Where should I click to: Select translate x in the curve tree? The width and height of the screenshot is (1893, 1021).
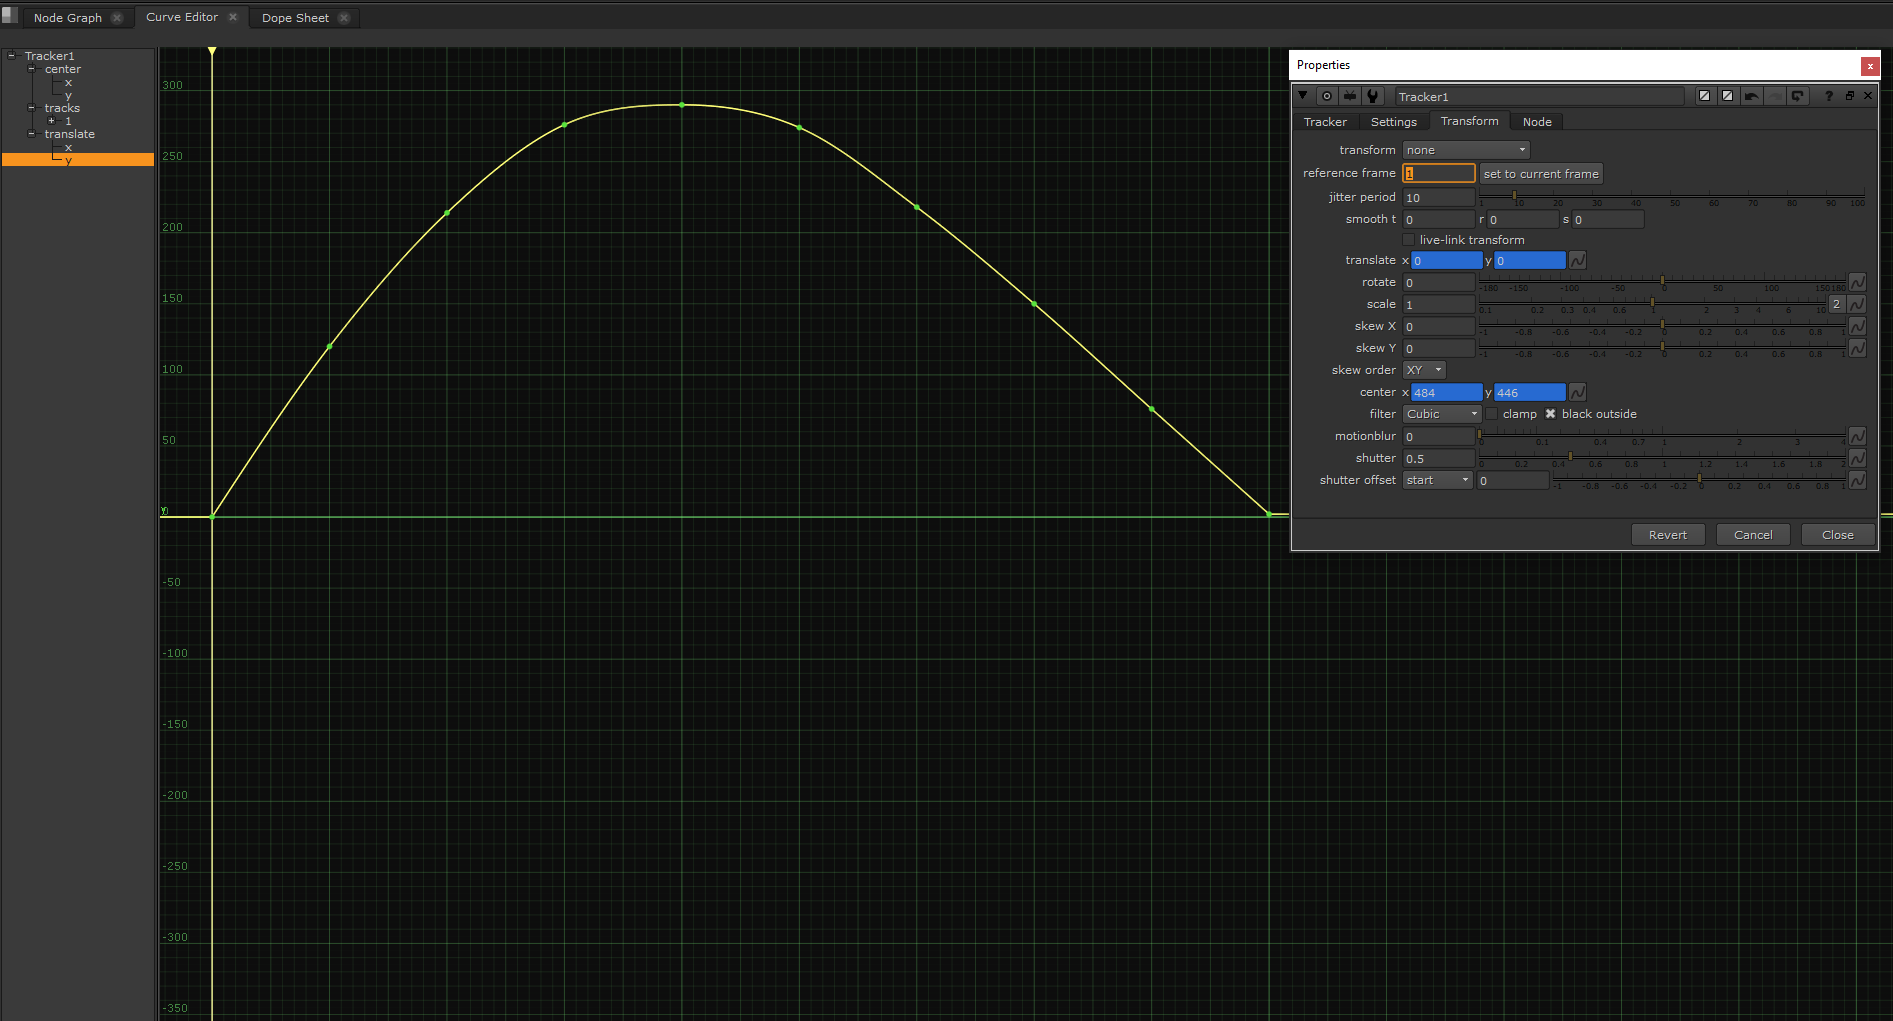(68, 147)
